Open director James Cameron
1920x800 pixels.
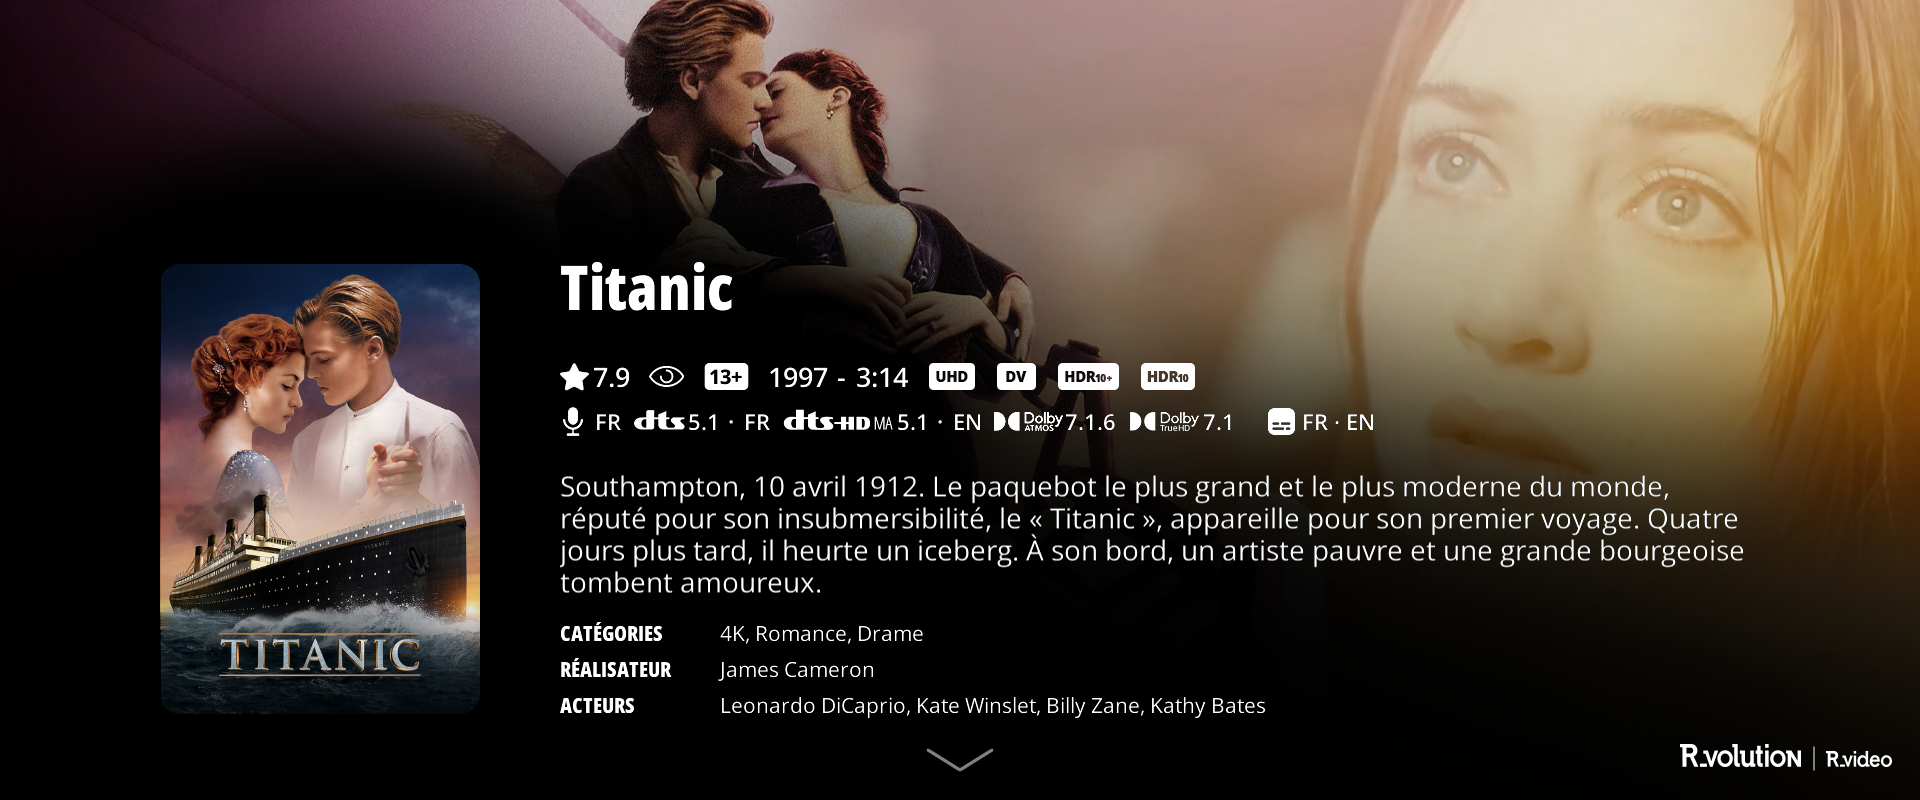pyautogui.click(x=797, y=670)
